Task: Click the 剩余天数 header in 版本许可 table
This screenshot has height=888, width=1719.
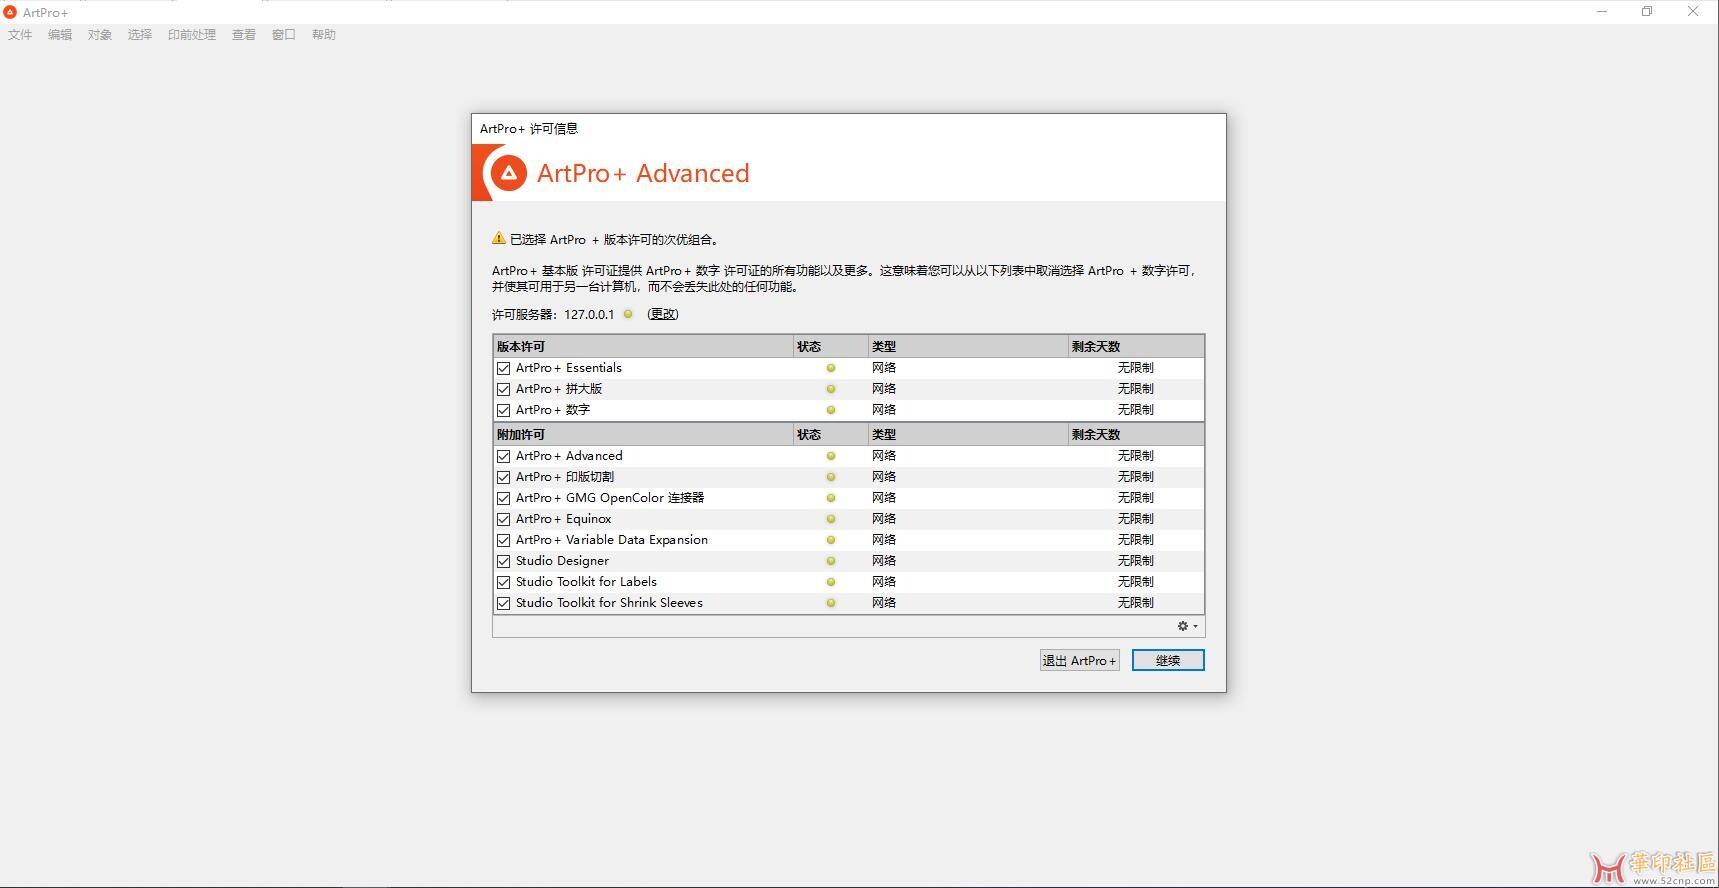Action: [1136, 346]
